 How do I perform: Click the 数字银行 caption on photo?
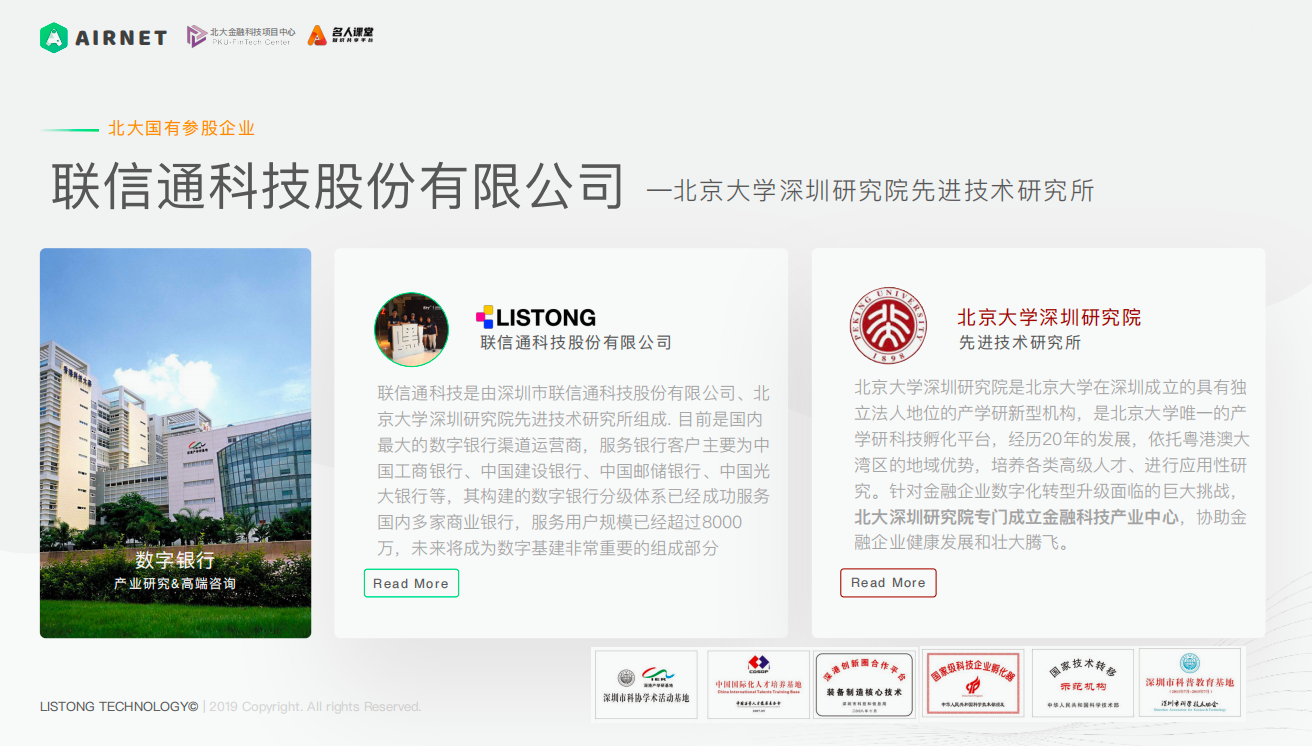[x=175, y=560]
